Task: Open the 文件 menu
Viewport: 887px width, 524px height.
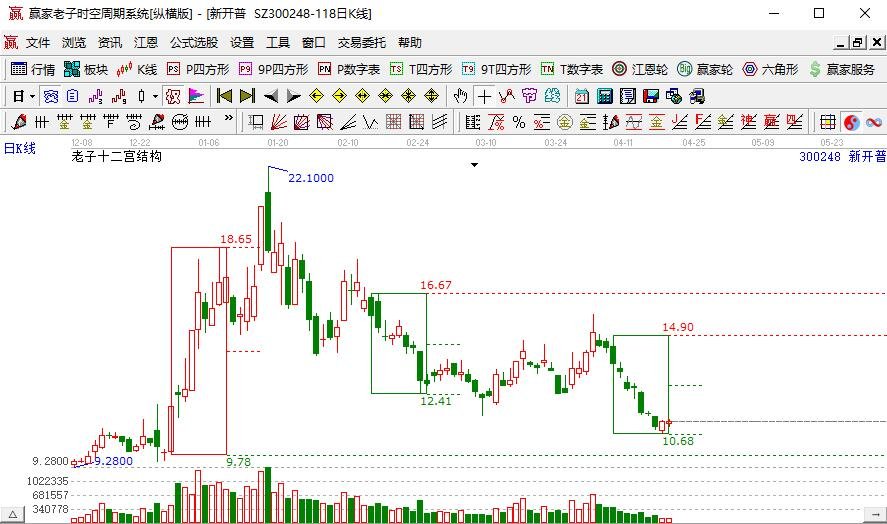Action: click(38, 42)
